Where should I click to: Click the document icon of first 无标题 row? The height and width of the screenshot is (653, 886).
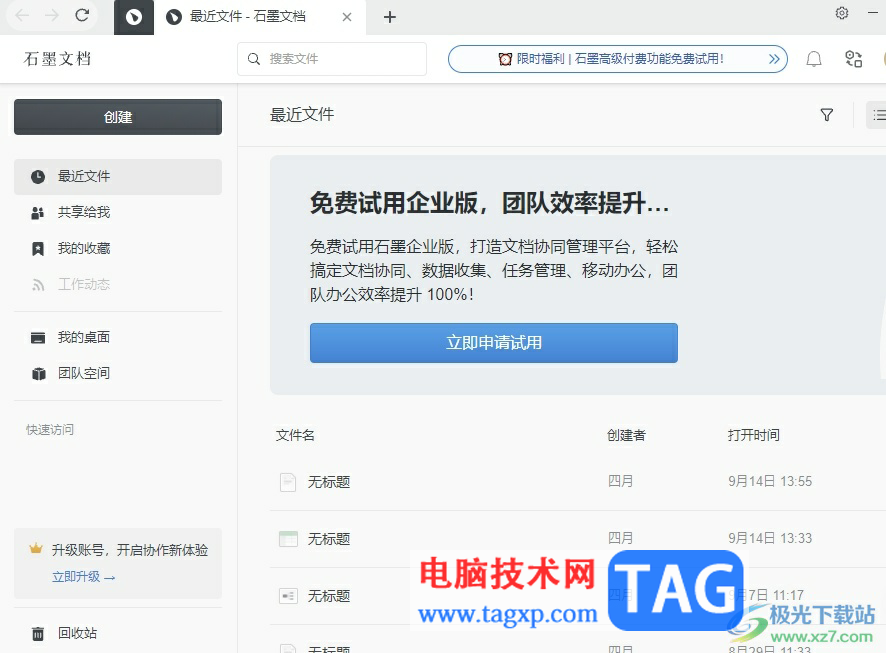(x=288, y=482)
